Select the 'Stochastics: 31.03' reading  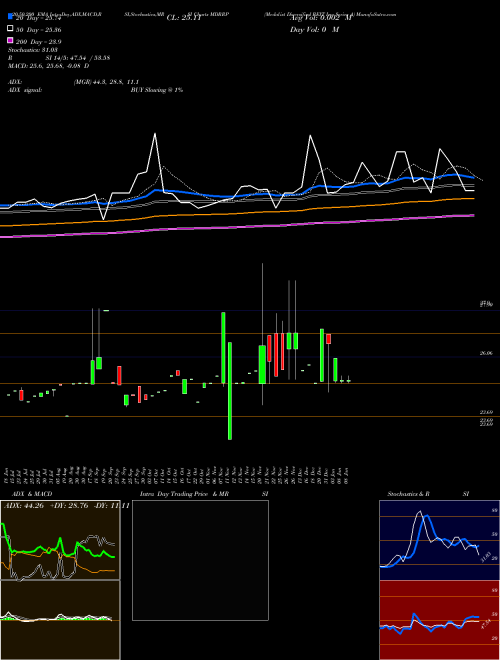point(33,50)
